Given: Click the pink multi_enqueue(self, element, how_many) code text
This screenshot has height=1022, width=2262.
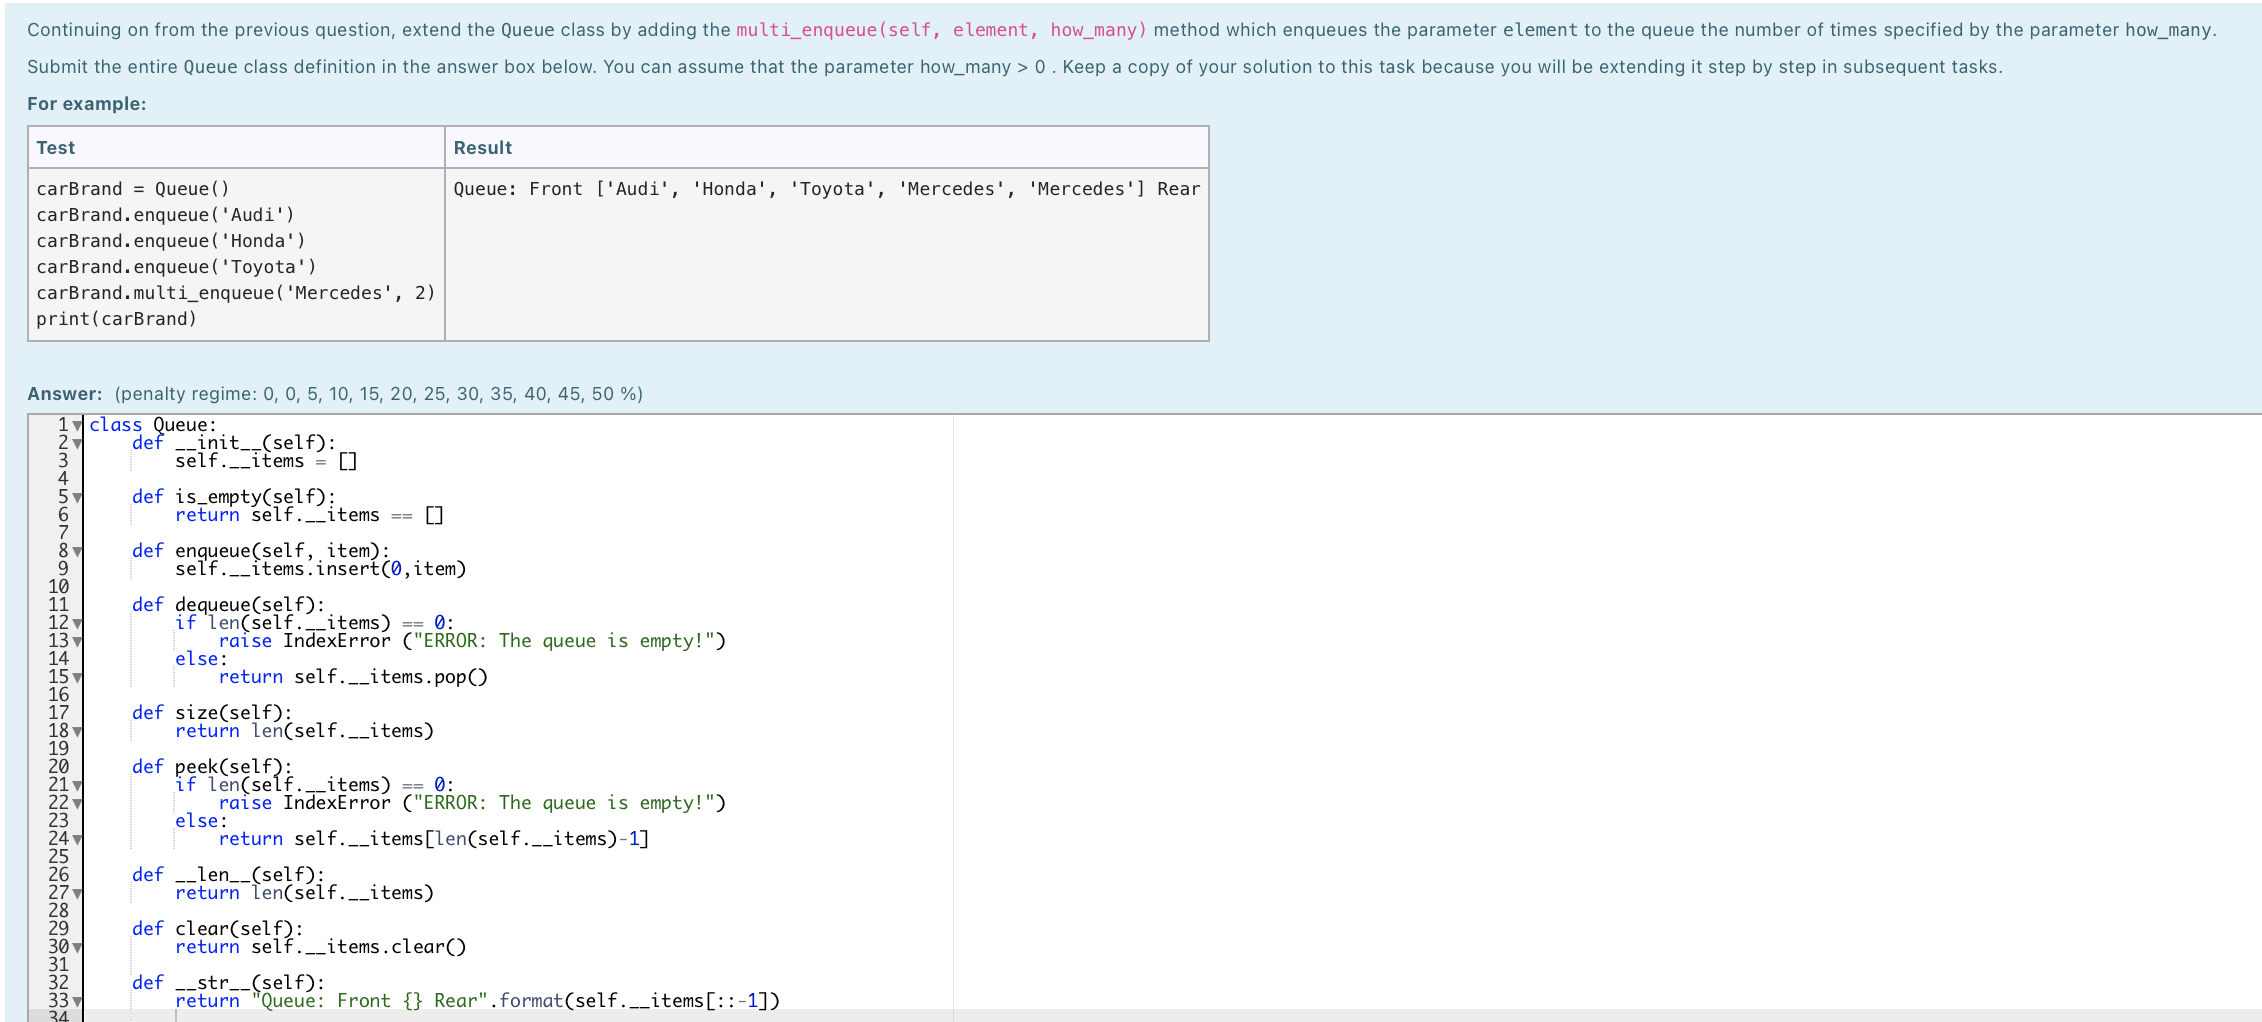Looking at the screenshot, I should pyautogui.click(x=942, y=30).
